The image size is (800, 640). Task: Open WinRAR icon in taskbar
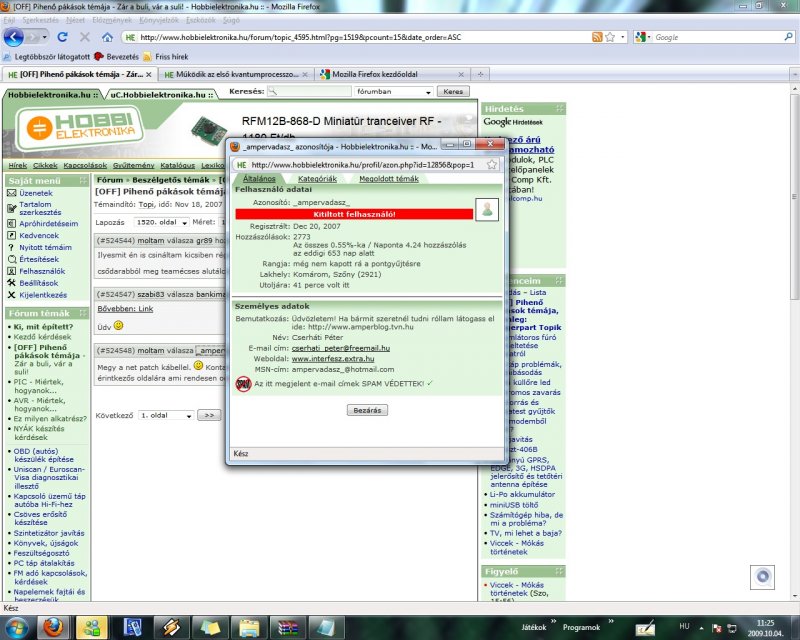pos(287,627)
